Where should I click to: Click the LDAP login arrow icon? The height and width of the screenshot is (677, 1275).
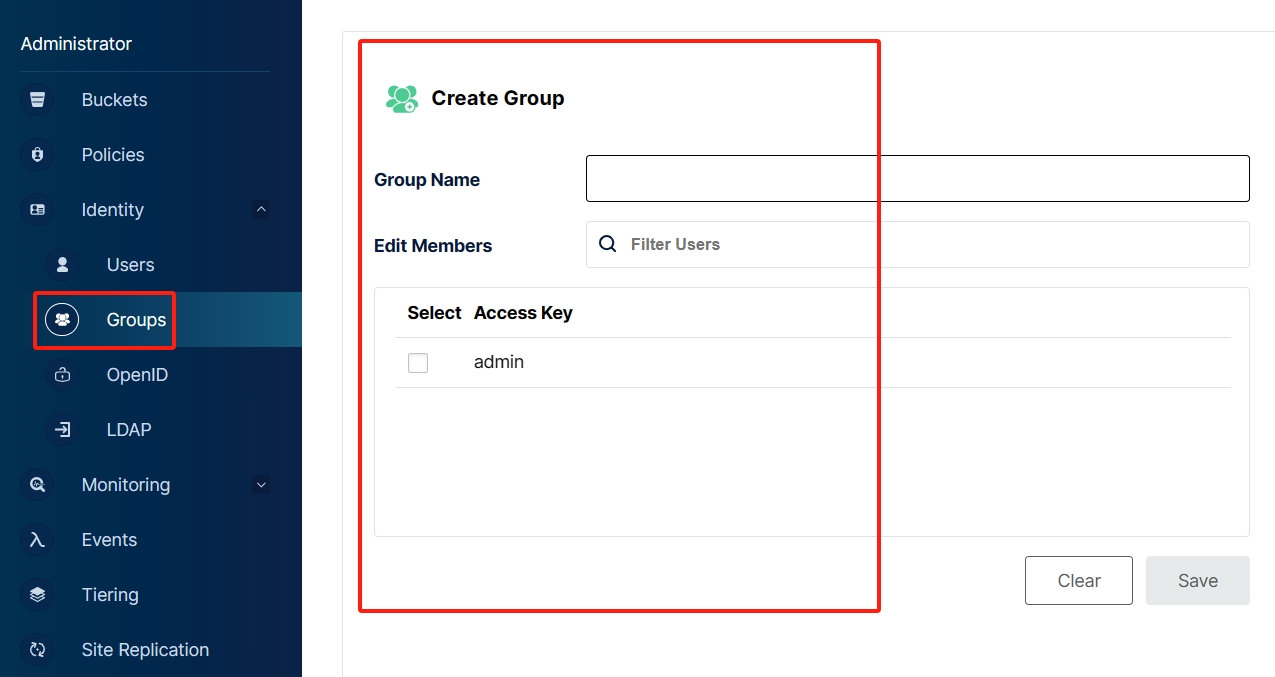click(62, 430)
